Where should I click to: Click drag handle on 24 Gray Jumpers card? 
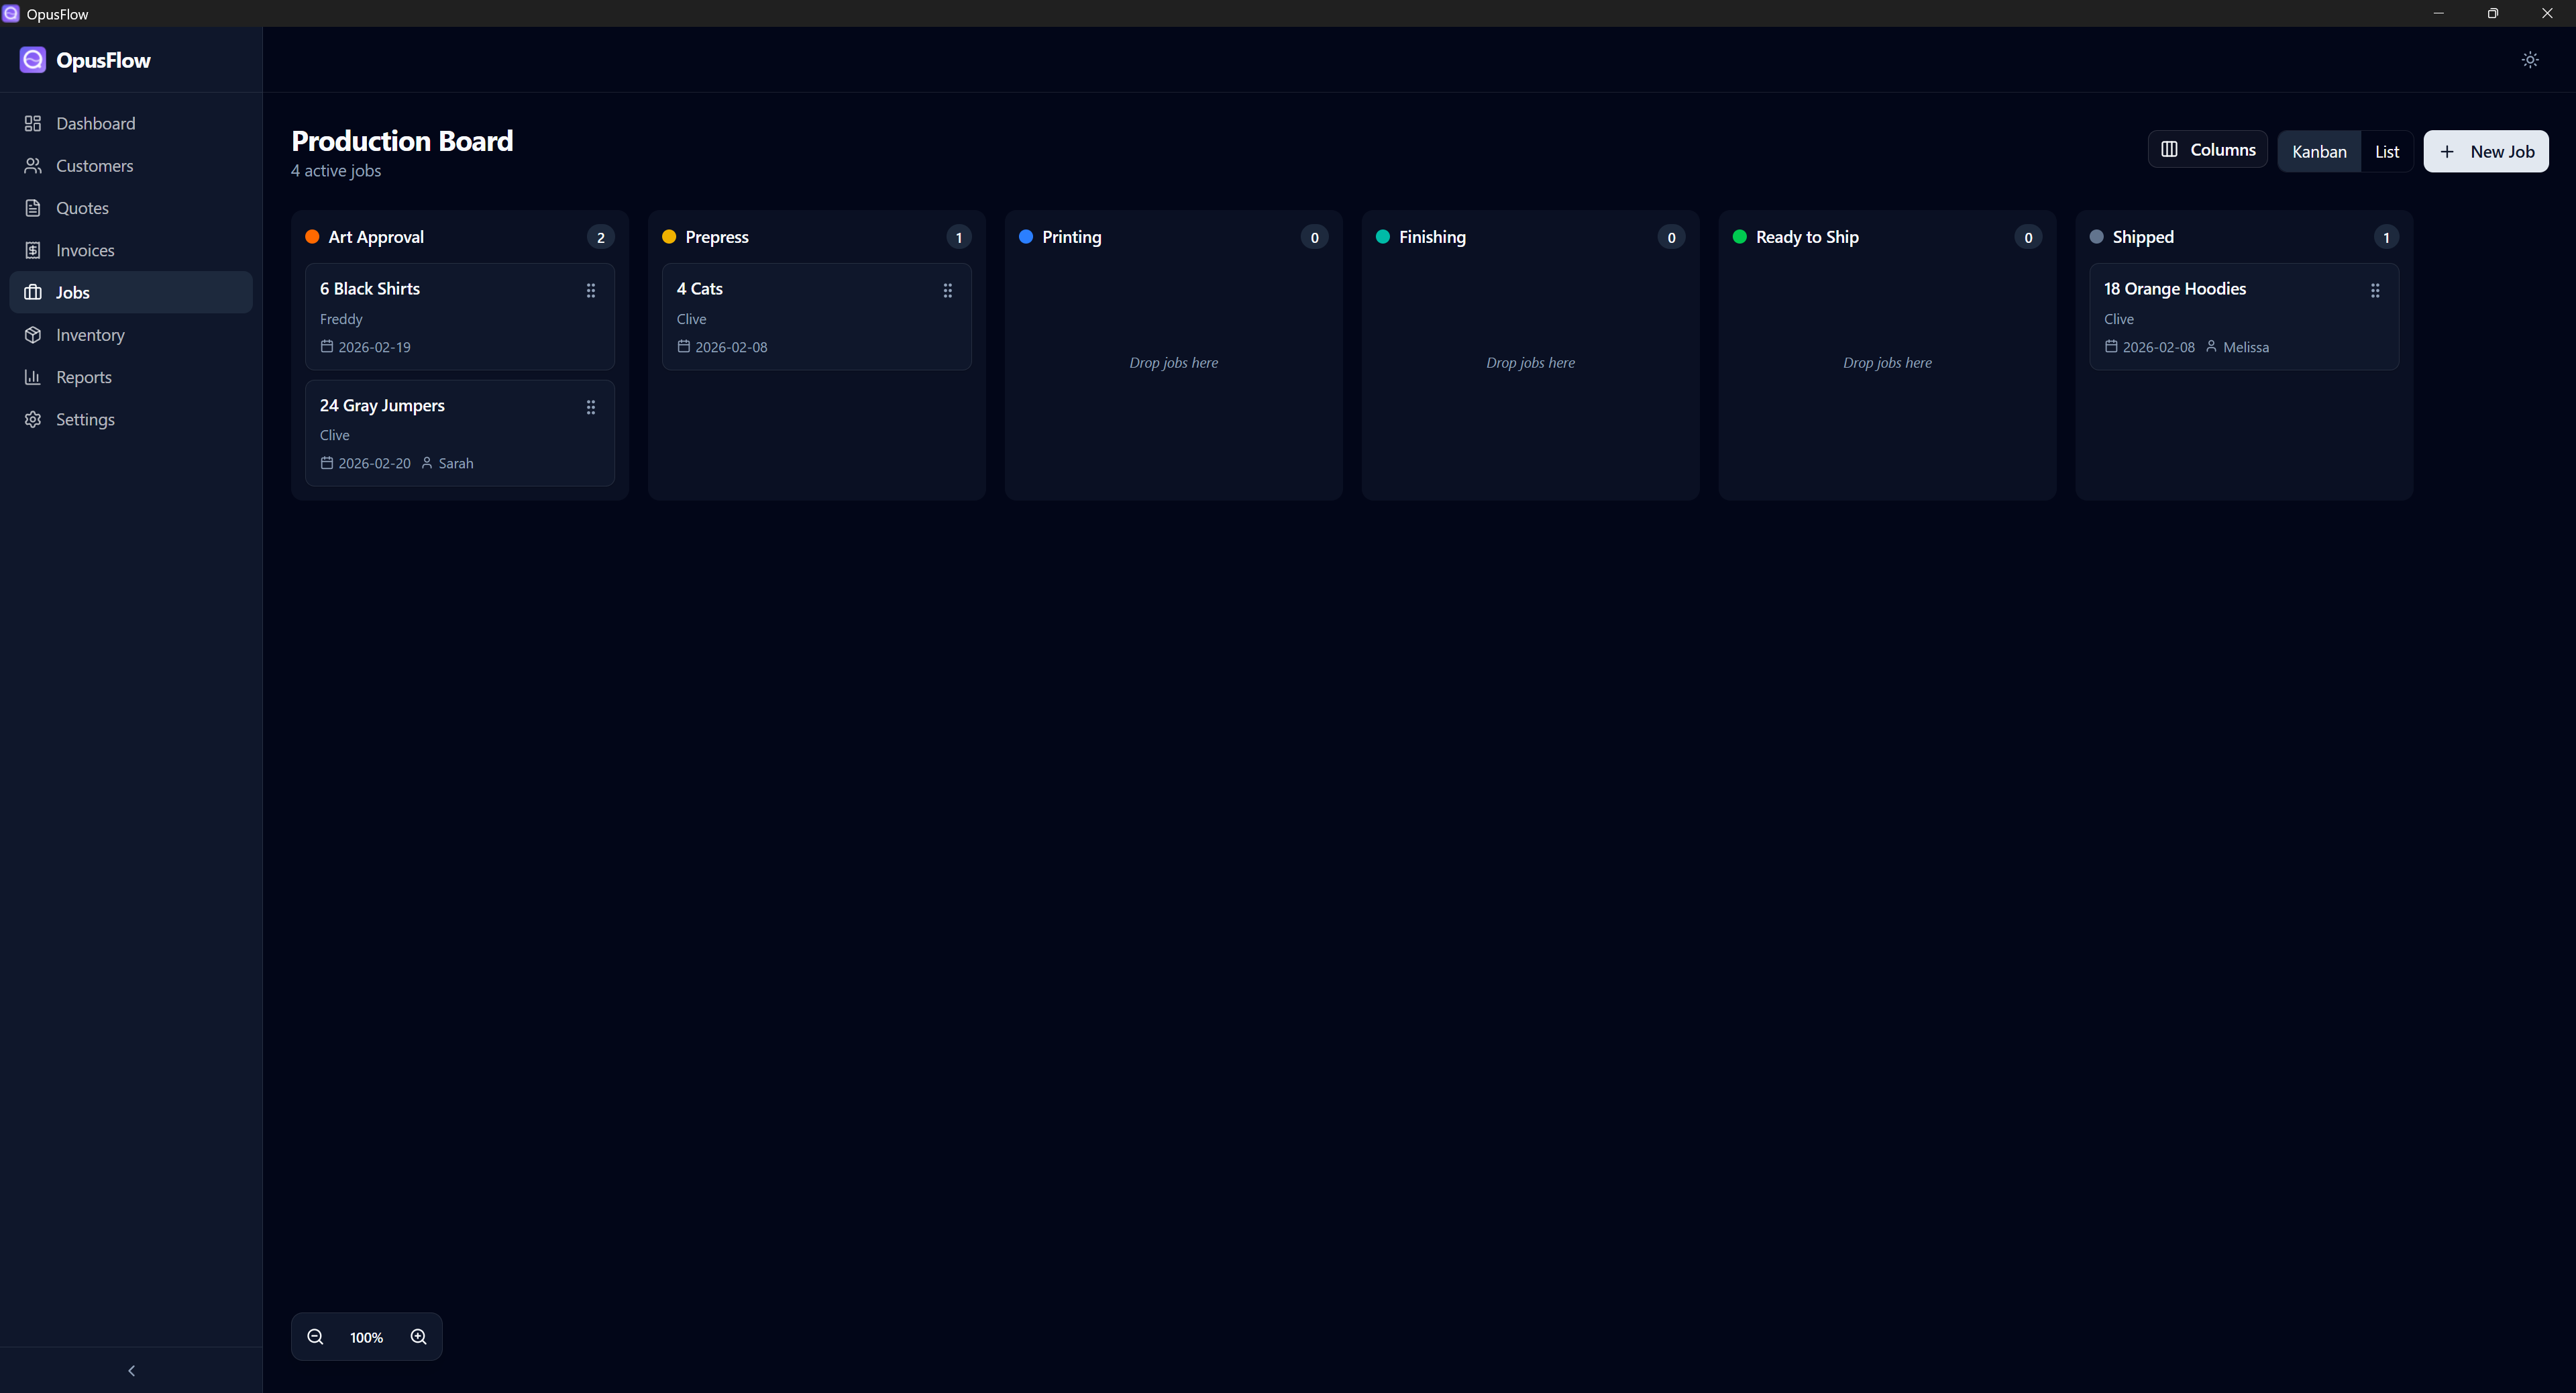click(x=590, y=407)
